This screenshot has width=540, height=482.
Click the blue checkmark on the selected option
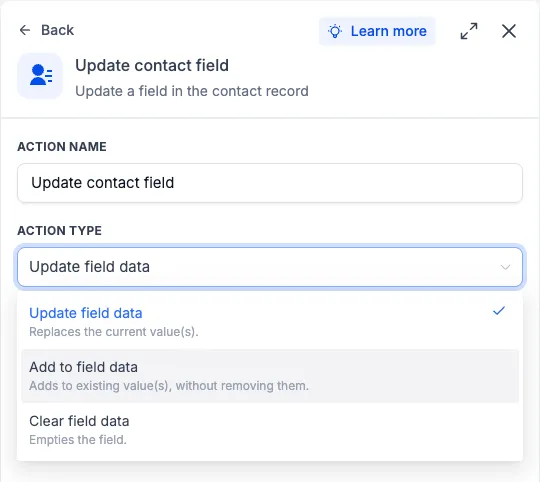pos(499,311)
